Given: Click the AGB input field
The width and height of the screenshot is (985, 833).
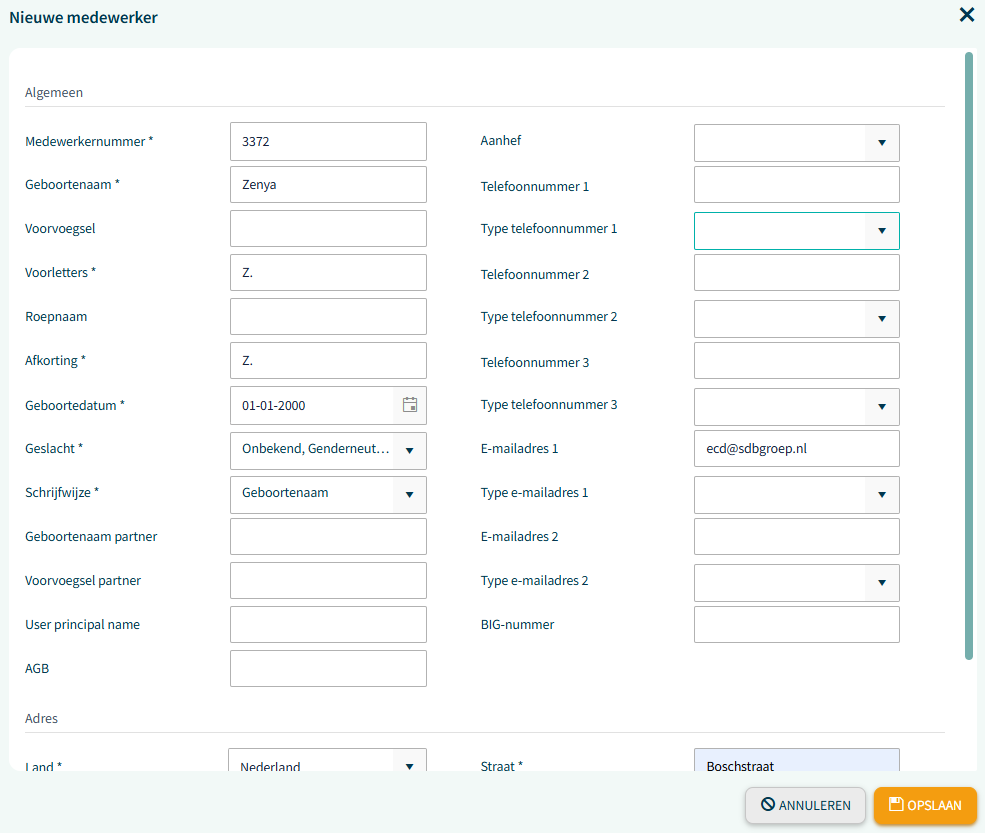Looking at the screenshot, I should (328, 669).
